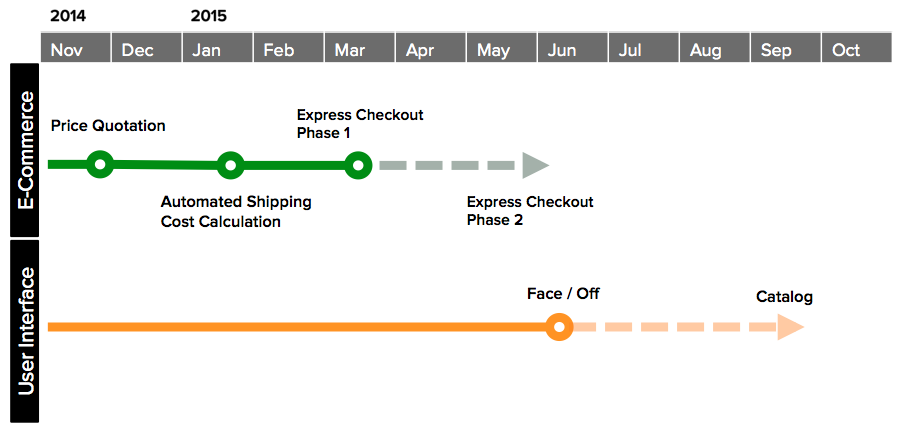
Task: Click the gray dashed arrowhead for Express Checkout Phase 2
Action: coord(535,165)
